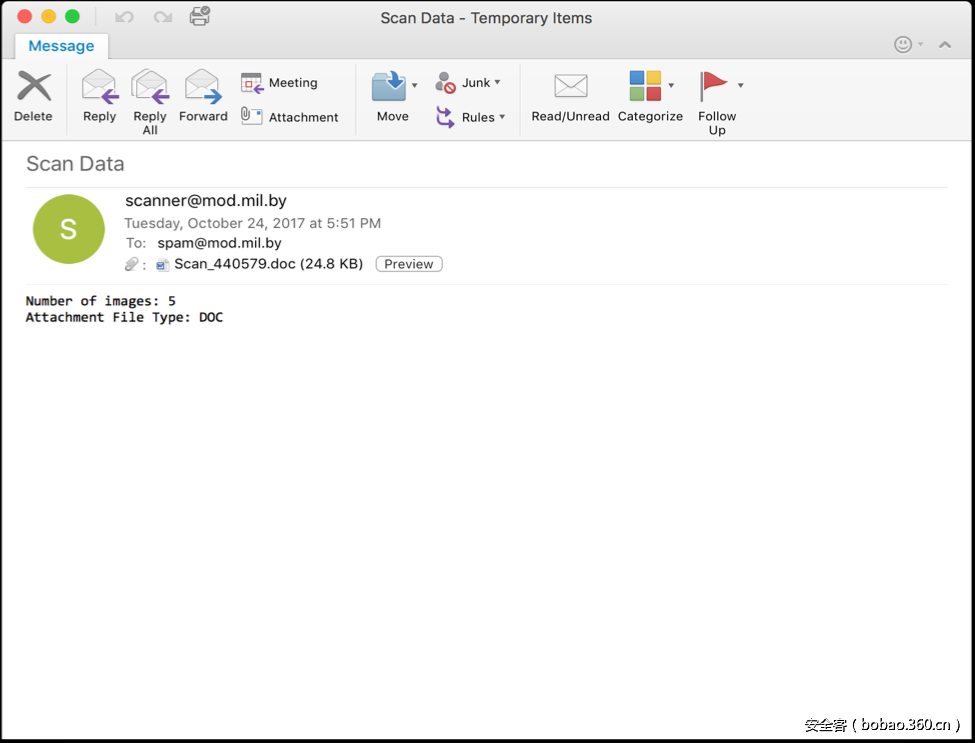975x743 pixels.
Task: Print the message using printer icon
Action: pos(200,17)
